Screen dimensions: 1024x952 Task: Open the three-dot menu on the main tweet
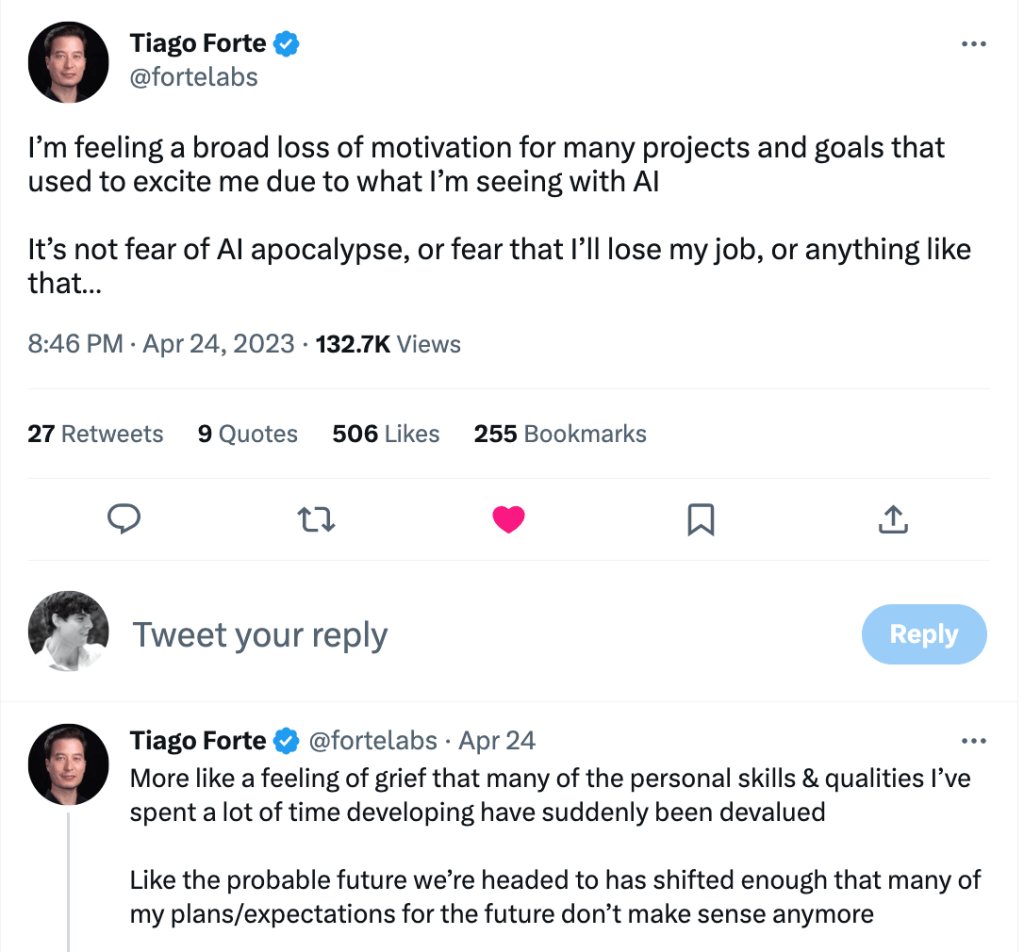(973, 45)
